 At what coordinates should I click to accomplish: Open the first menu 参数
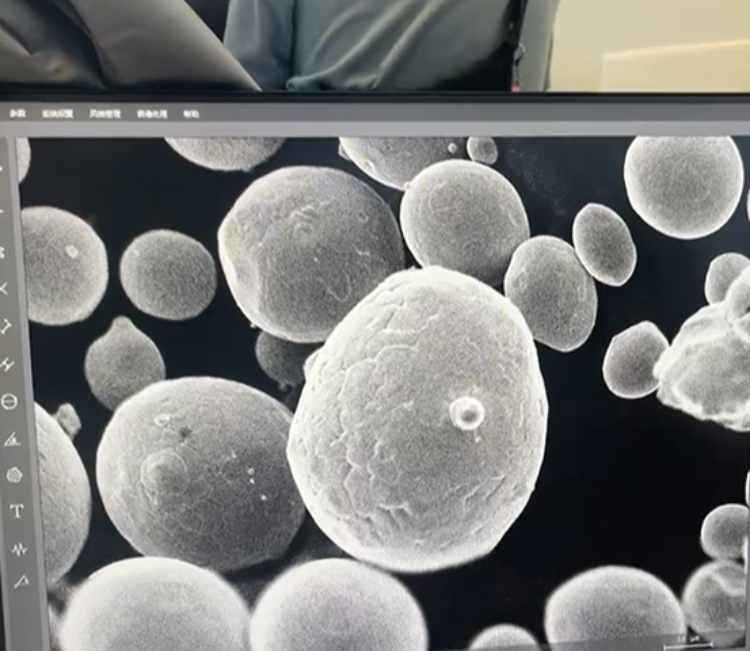(x=18, y=114)
